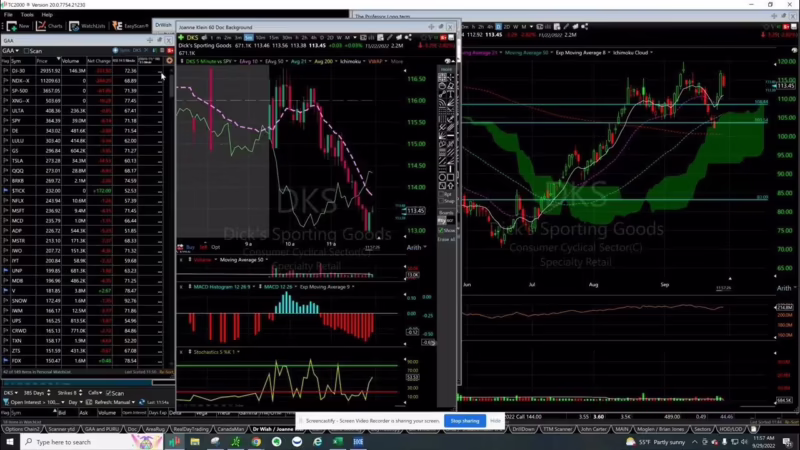This screenshot has height=450, width=800.
Task: Click the Buy button under the 5-minute chart
Action: (190, 247)
